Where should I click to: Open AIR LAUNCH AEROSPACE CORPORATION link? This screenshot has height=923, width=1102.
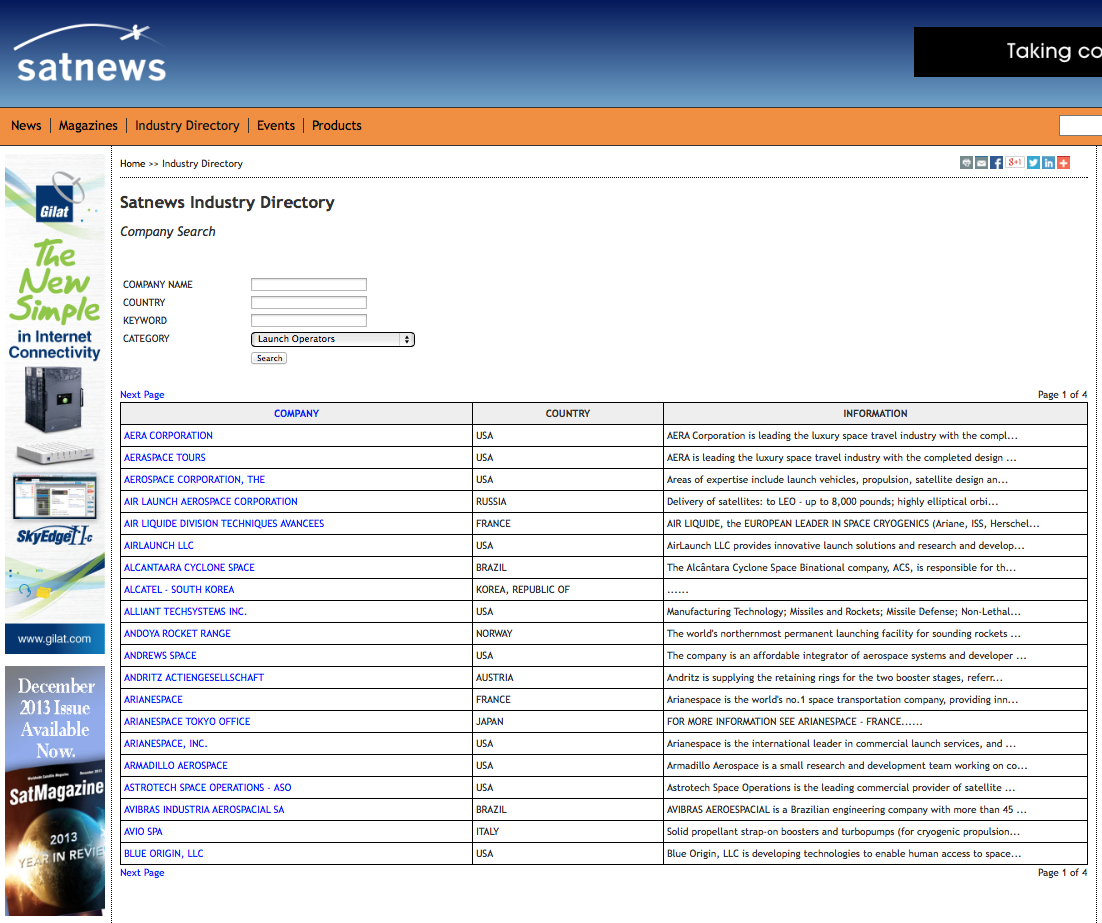click(211, 502)
